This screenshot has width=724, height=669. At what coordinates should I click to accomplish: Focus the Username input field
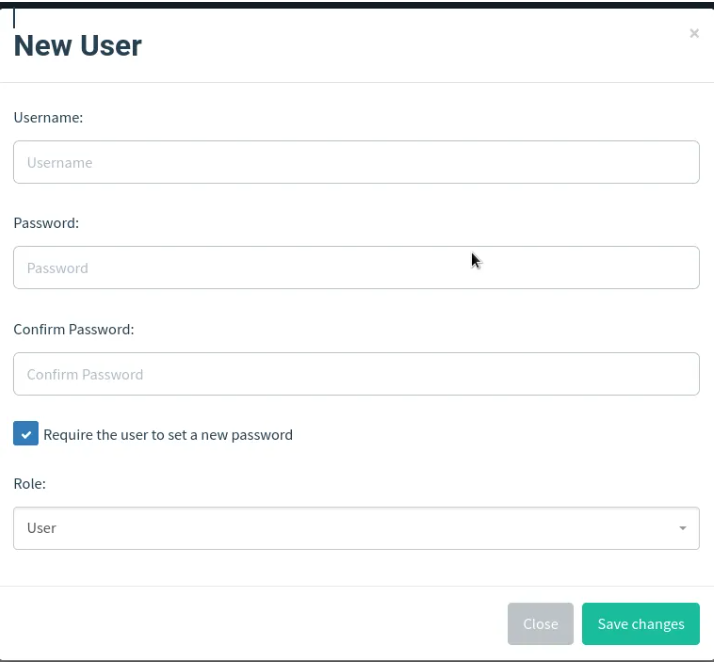coord(356,162)
